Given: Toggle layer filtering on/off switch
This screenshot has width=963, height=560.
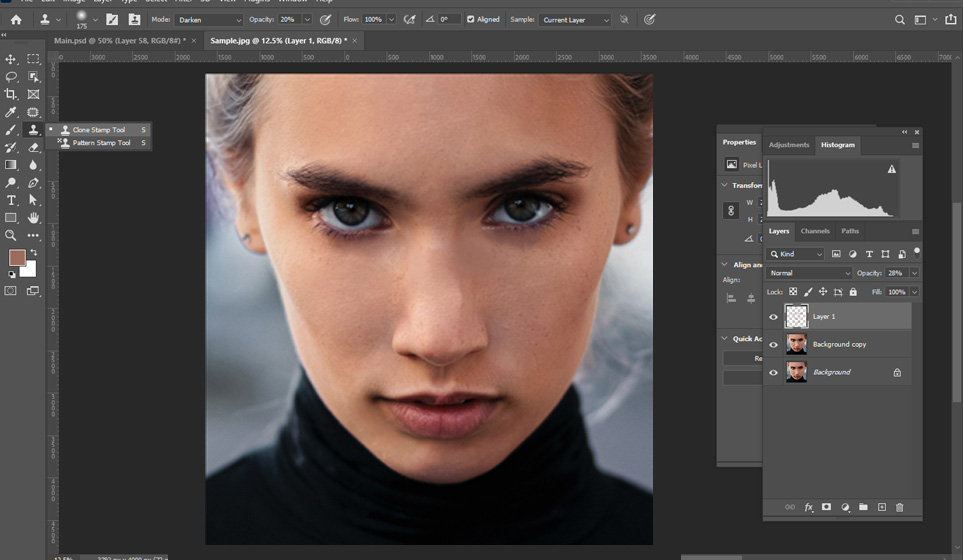Looking at the screenshot, I should pos(917,252).
